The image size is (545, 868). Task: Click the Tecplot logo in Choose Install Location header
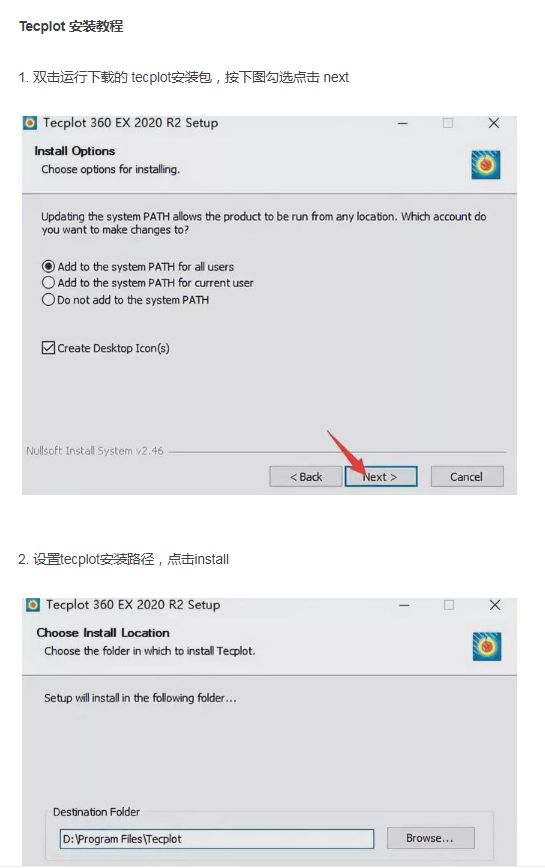[487, 647]
